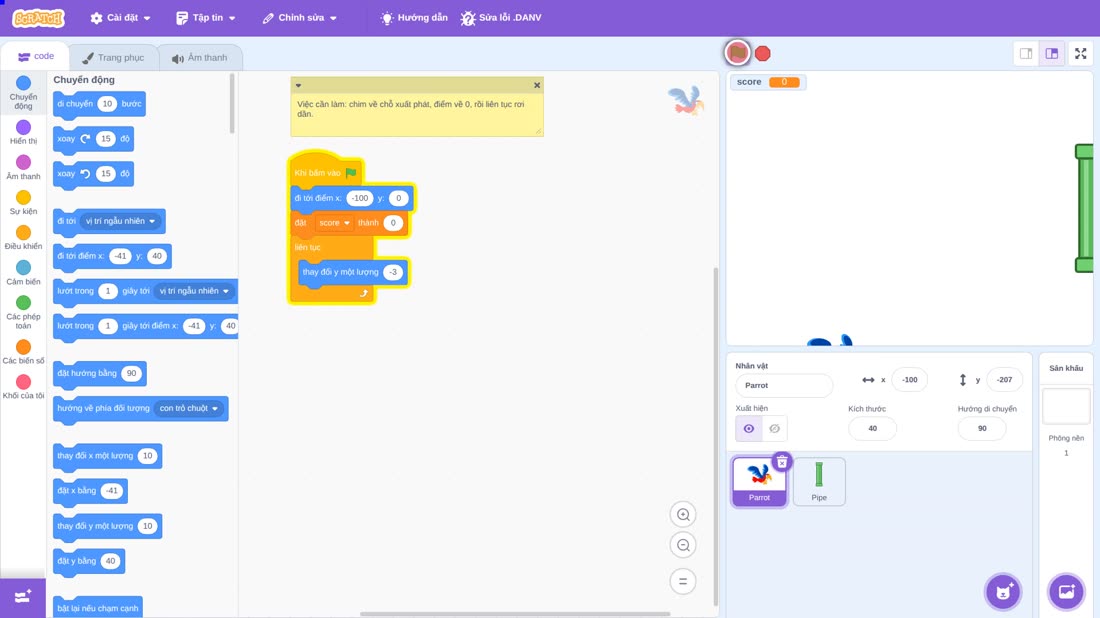Select the Chuyển động block category

[23, 93]
